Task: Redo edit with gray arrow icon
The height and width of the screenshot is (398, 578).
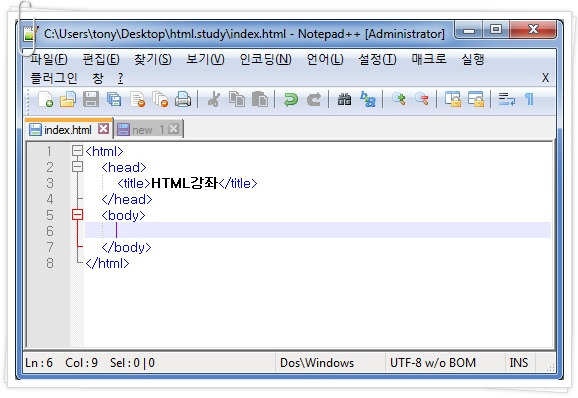Action: click(314, 99)
